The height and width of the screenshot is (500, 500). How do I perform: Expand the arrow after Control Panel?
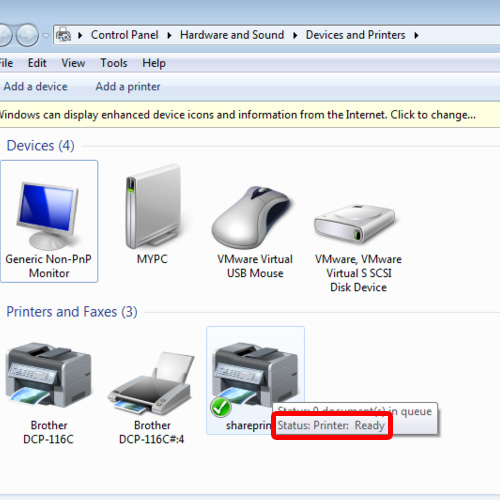coord(169,35)
